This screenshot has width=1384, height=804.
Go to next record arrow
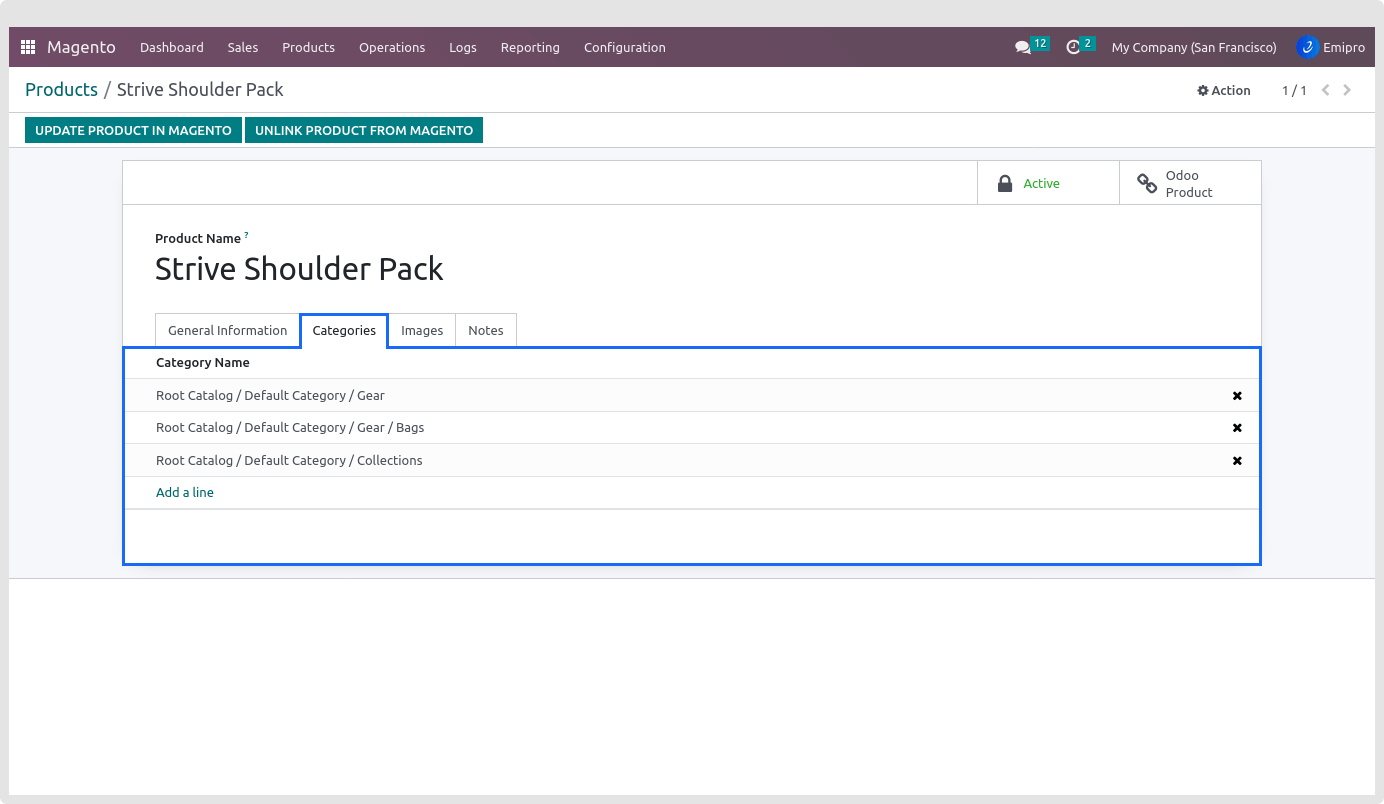click(x=1347, y=90)
